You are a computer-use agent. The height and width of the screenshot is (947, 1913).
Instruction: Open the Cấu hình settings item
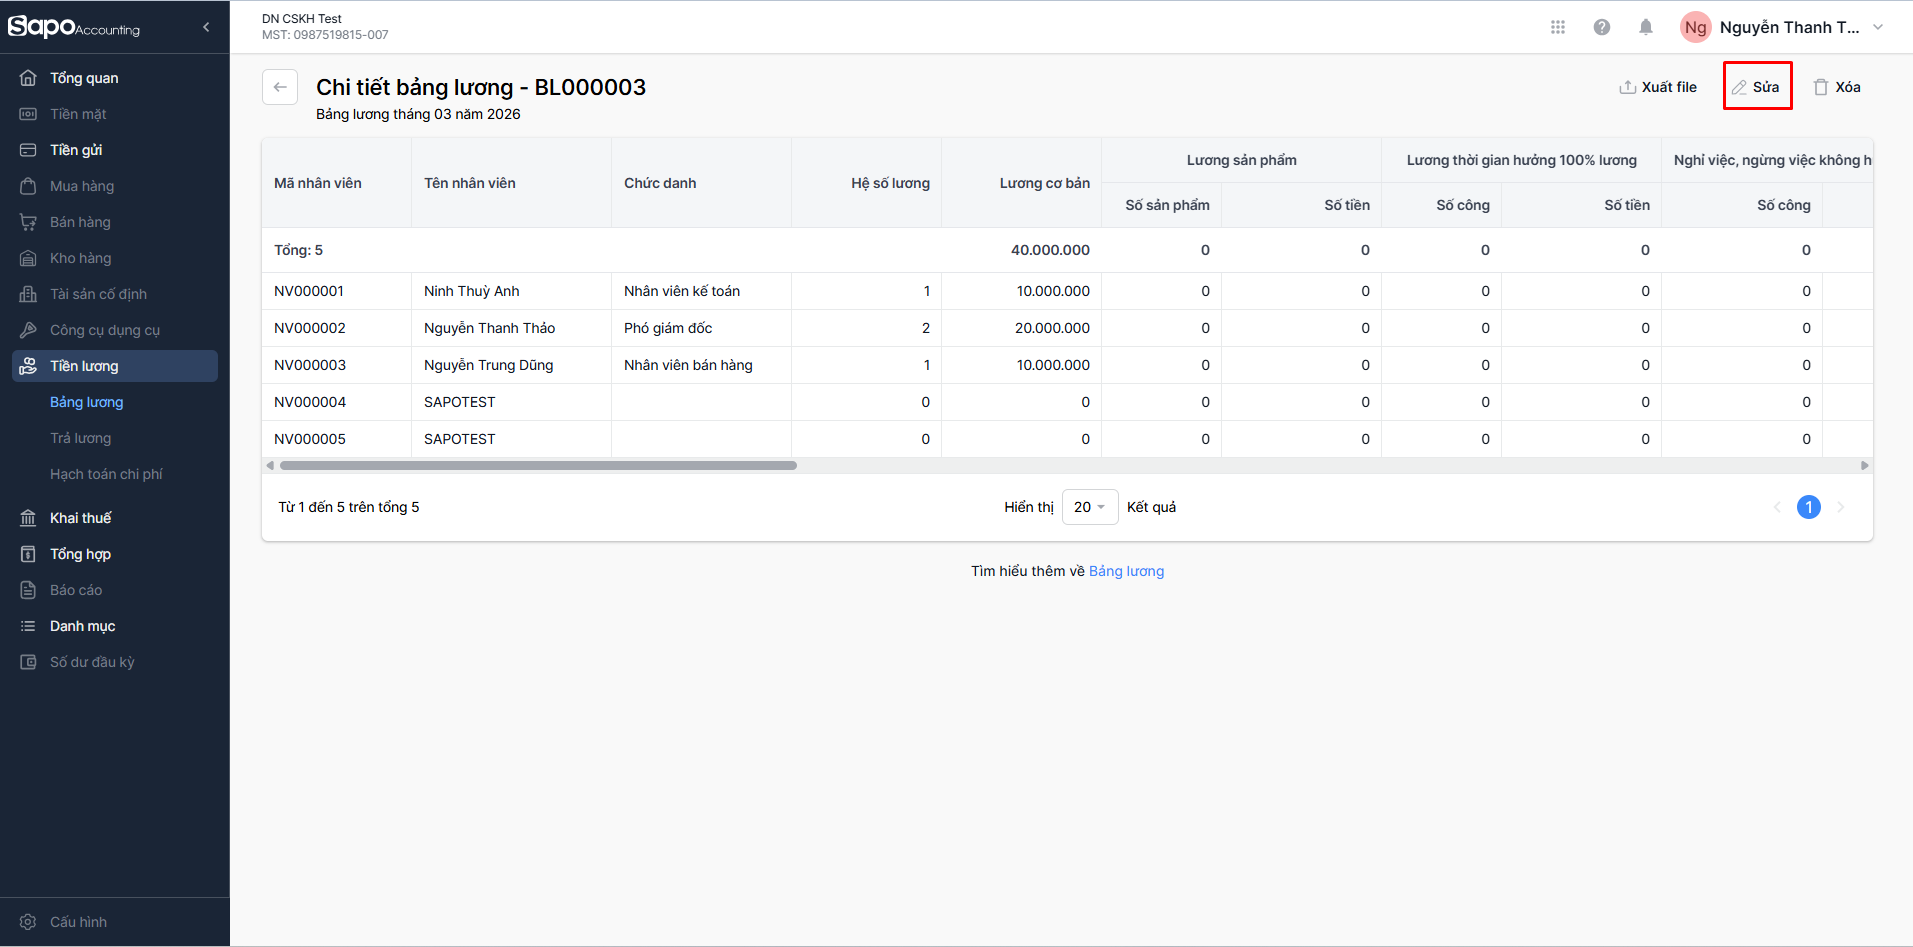pyautogui.click(x=78, y=922)
